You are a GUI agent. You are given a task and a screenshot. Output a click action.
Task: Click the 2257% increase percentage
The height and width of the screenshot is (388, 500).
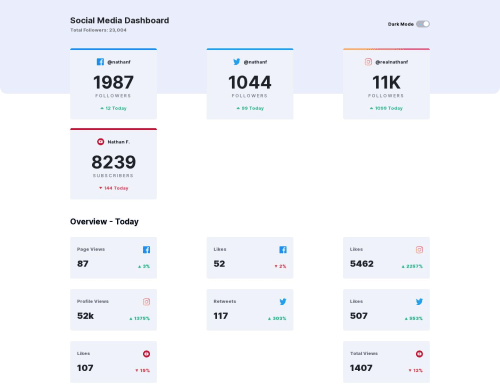click(x=412, y=266)
